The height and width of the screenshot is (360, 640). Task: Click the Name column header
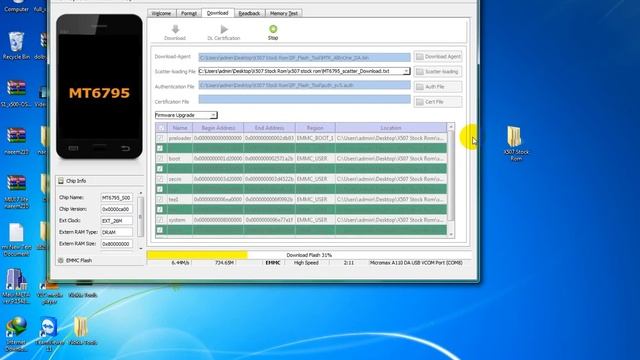tap(180, 128)
